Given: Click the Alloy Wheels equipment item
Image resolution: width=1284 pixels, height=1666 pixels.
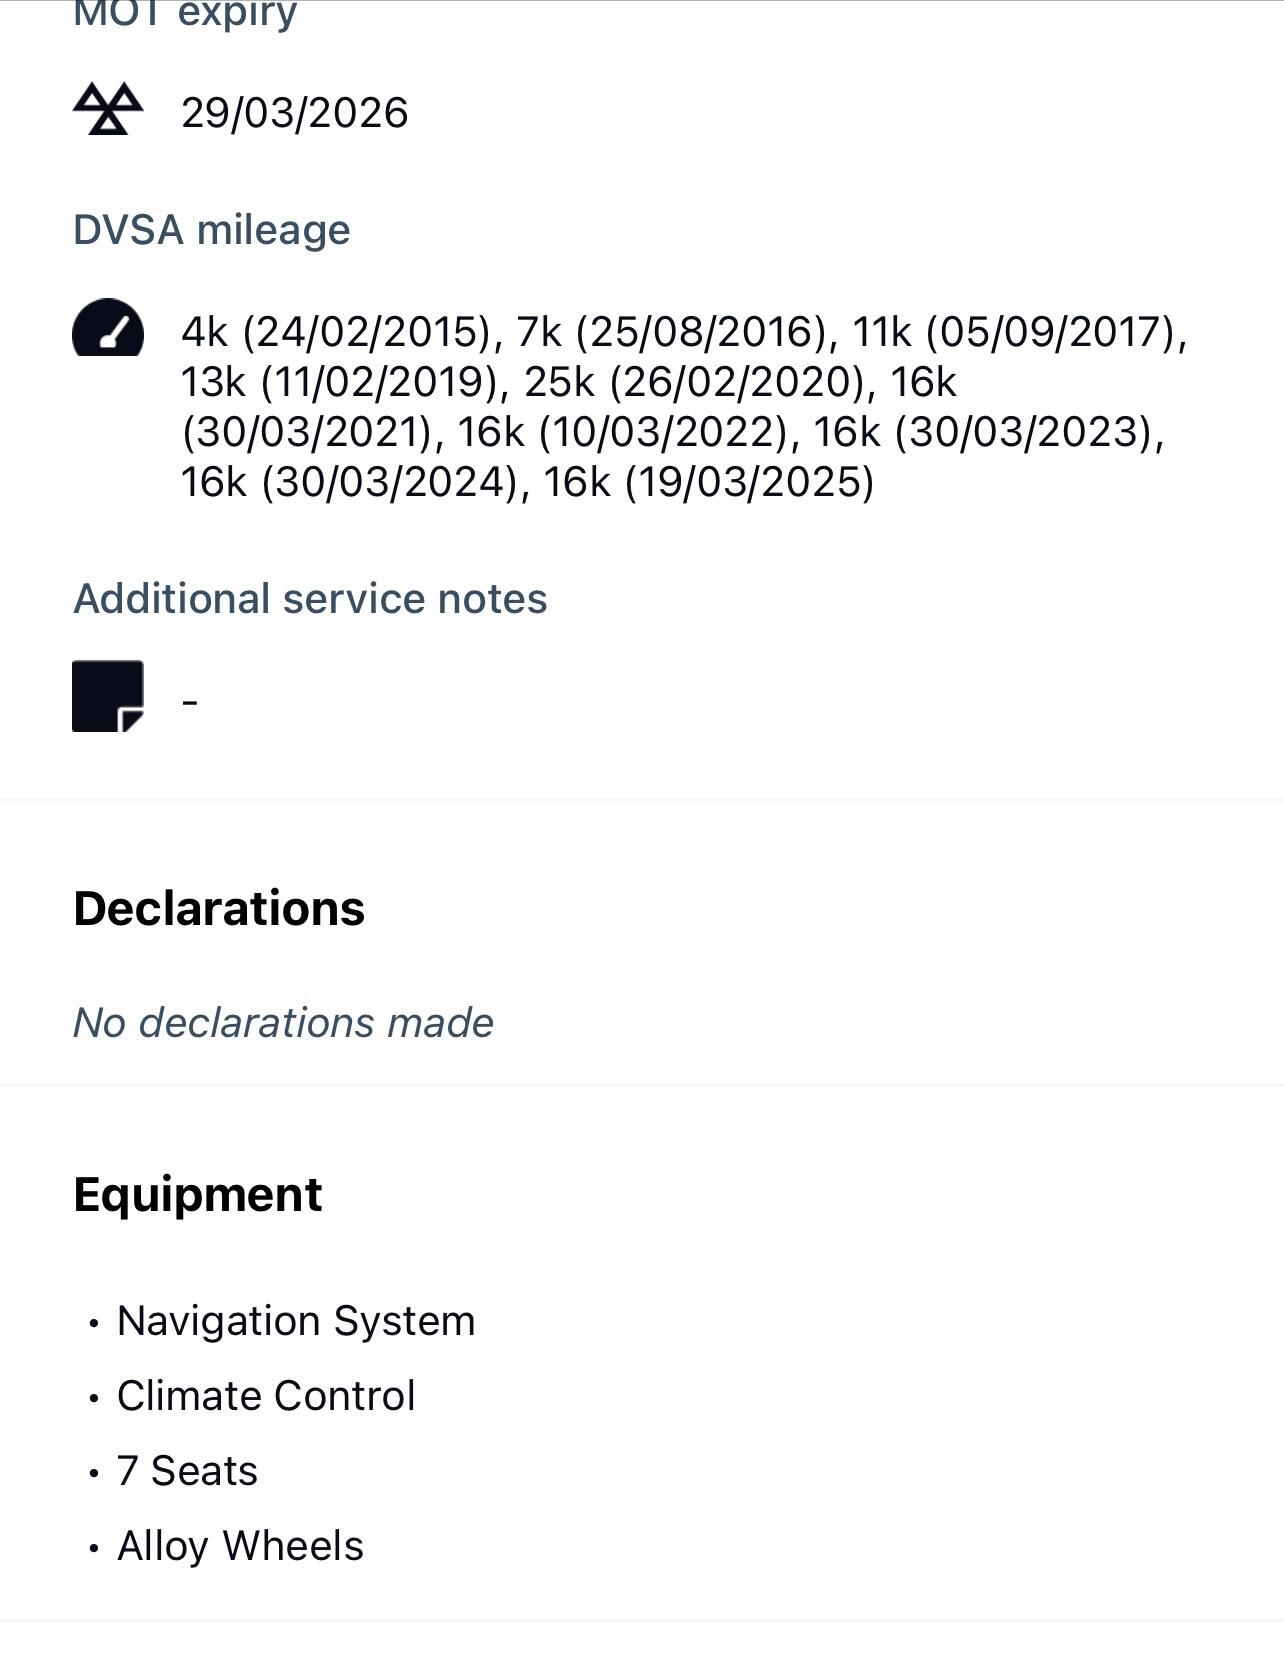Looking at the screenshot, I should click(240, 1546).
